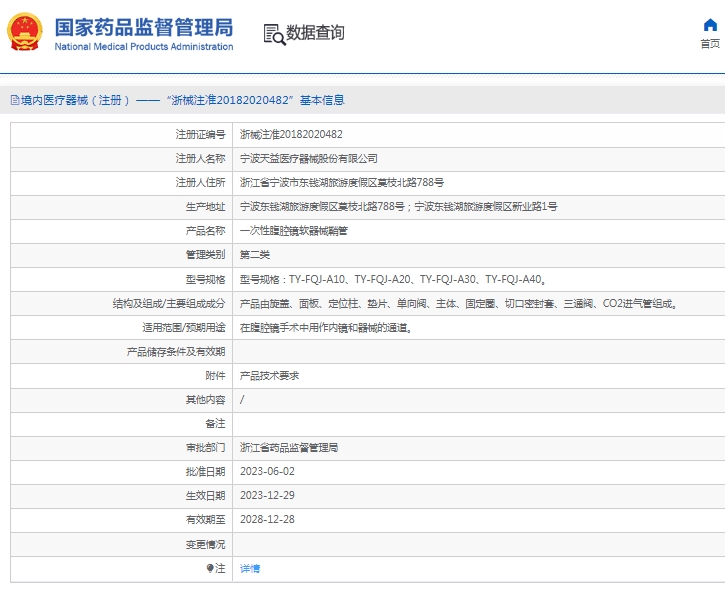Click registrant address 浙江省宁波市东钱湖 value
725x590 pixels.
click(x=342, y=183)
